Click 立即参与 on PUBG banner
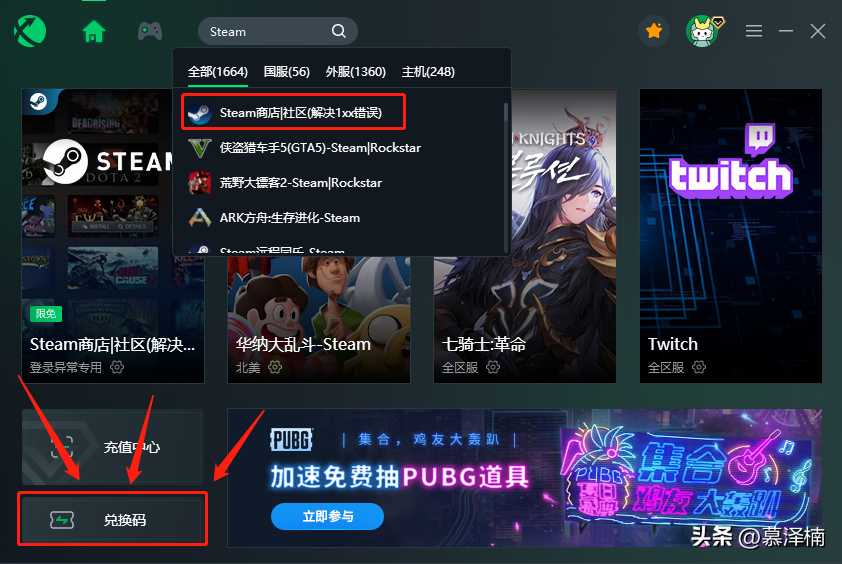Image resolution: width=842 pixels, height=564 pixels. (x=328, y=517)
